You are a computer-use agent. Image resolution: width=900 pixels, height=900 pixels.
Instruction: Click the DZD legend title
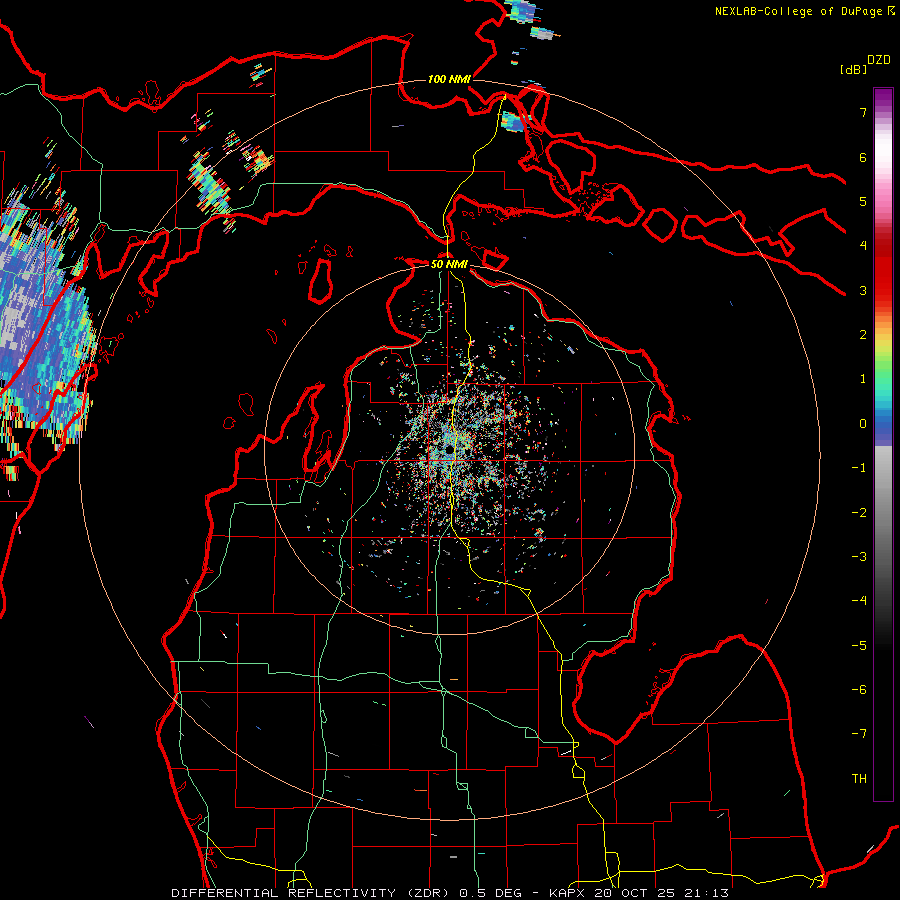[x=879, y=60]
